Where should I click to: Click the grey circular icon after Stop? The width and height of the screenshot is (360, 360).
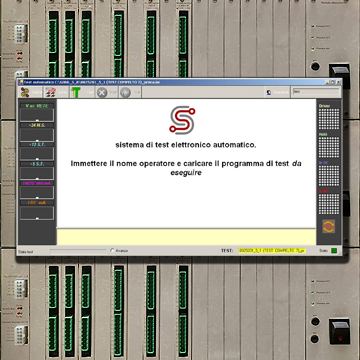click(x=125, y=92)
